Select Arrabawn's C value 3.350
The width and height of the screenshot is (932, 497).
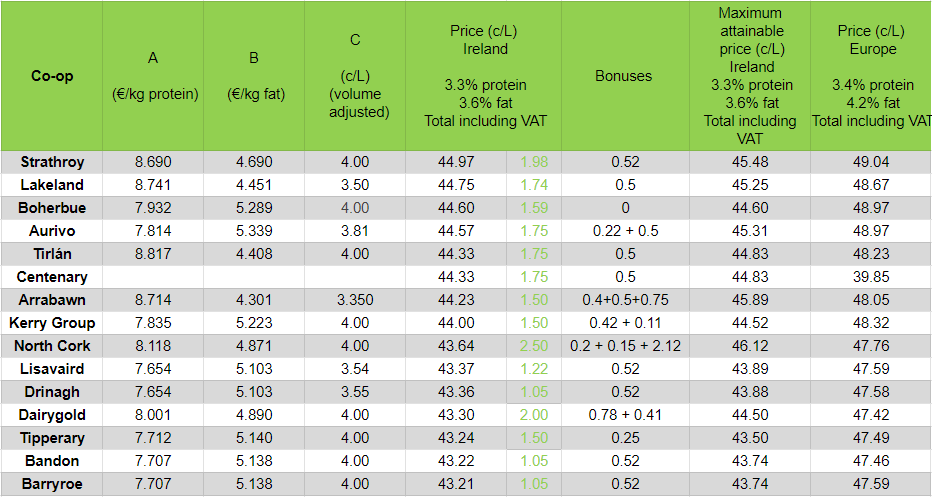[x=355, y=300]
